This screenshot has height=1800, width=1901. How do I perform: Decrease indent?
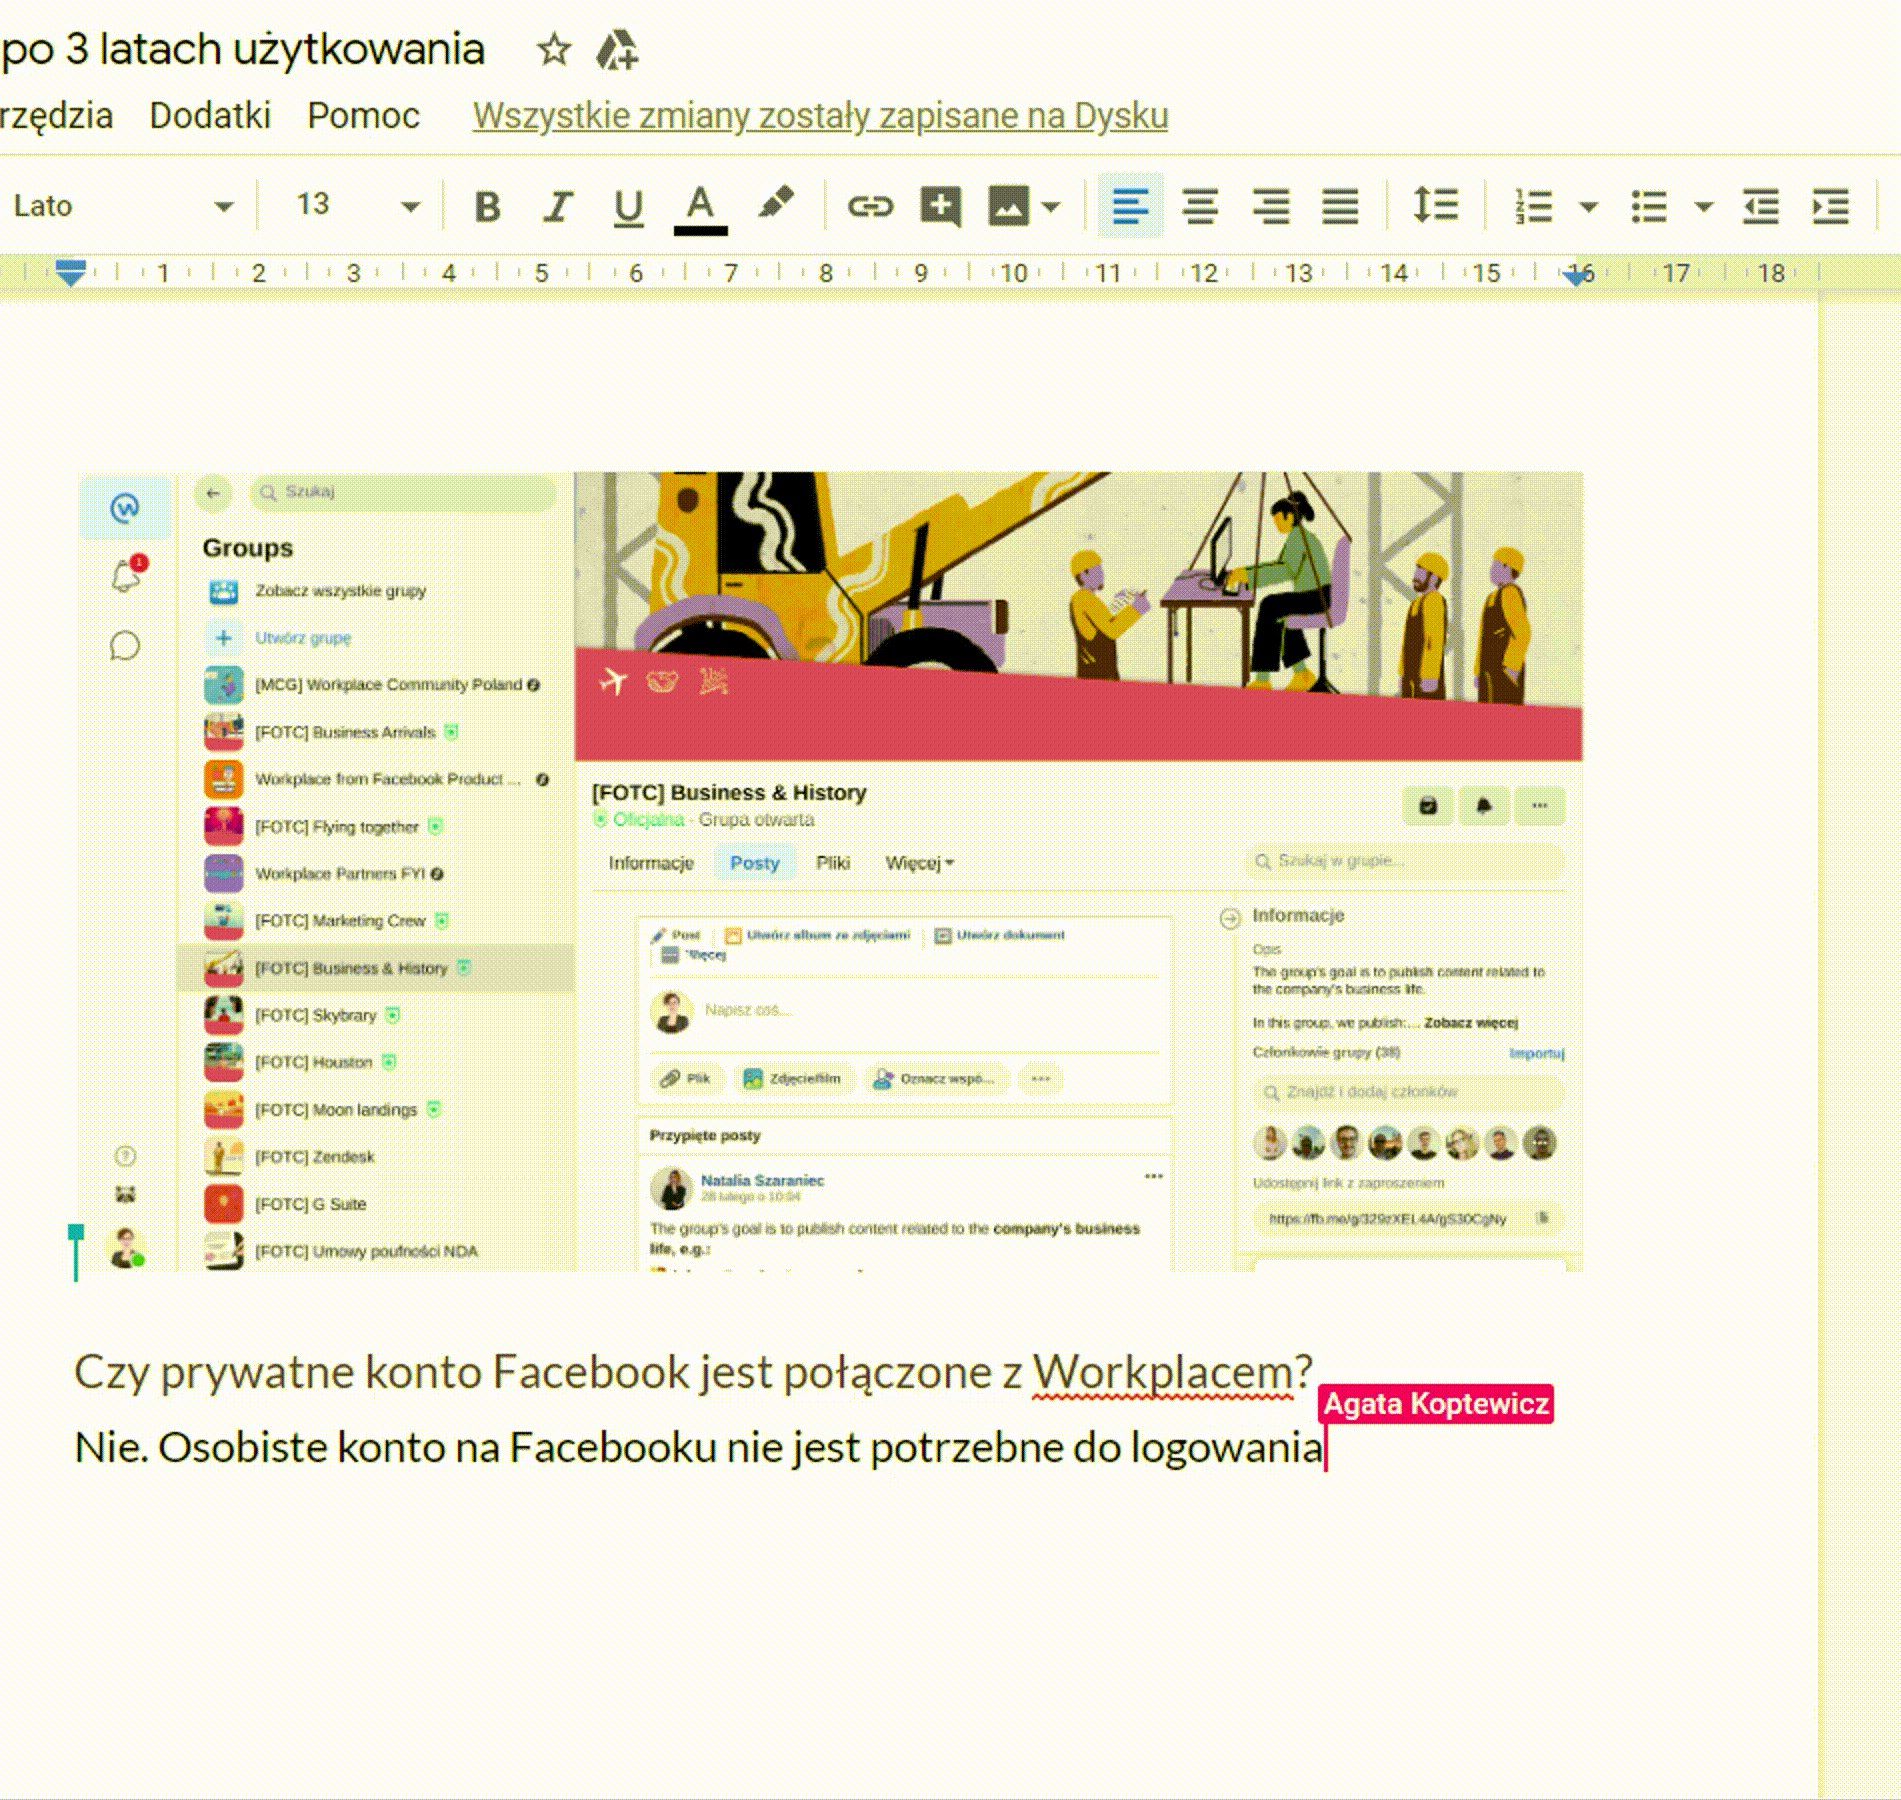click(x=1760, y=207)
